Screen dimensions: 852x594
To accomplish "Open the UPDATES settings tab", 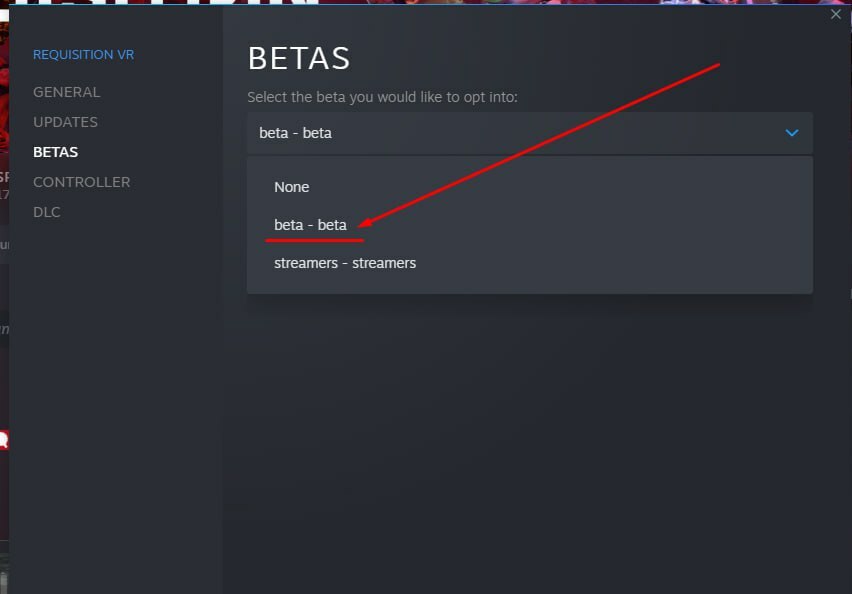I will point(65,122).
